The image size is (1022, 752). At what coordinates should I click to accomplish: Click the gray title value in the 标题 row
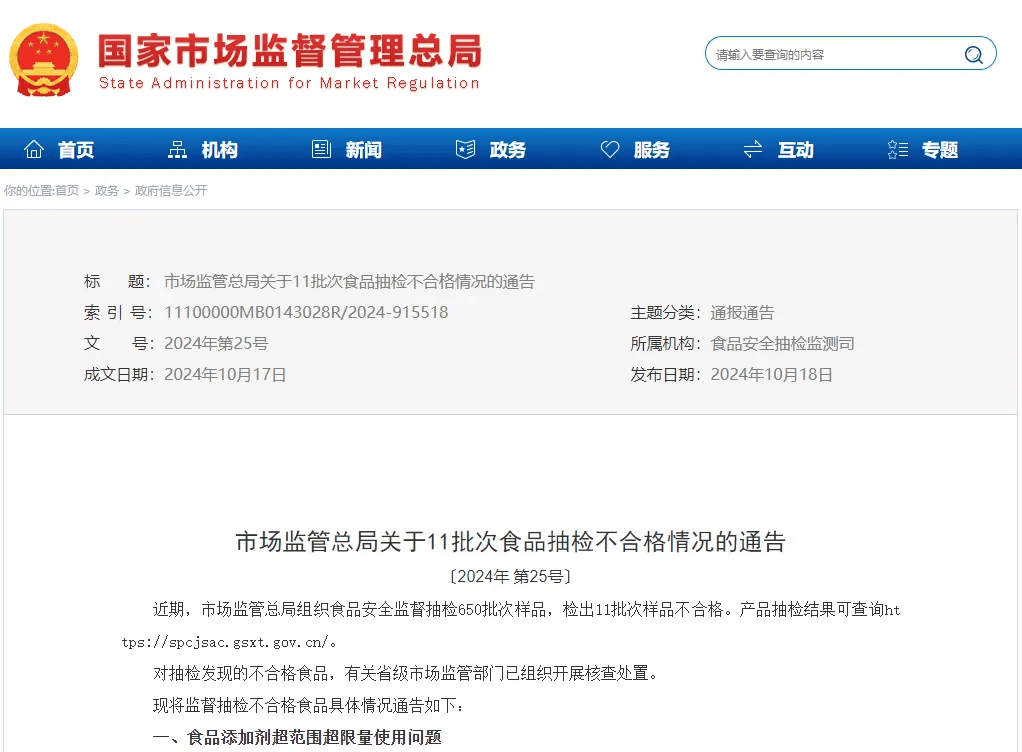tap(349, 282)
